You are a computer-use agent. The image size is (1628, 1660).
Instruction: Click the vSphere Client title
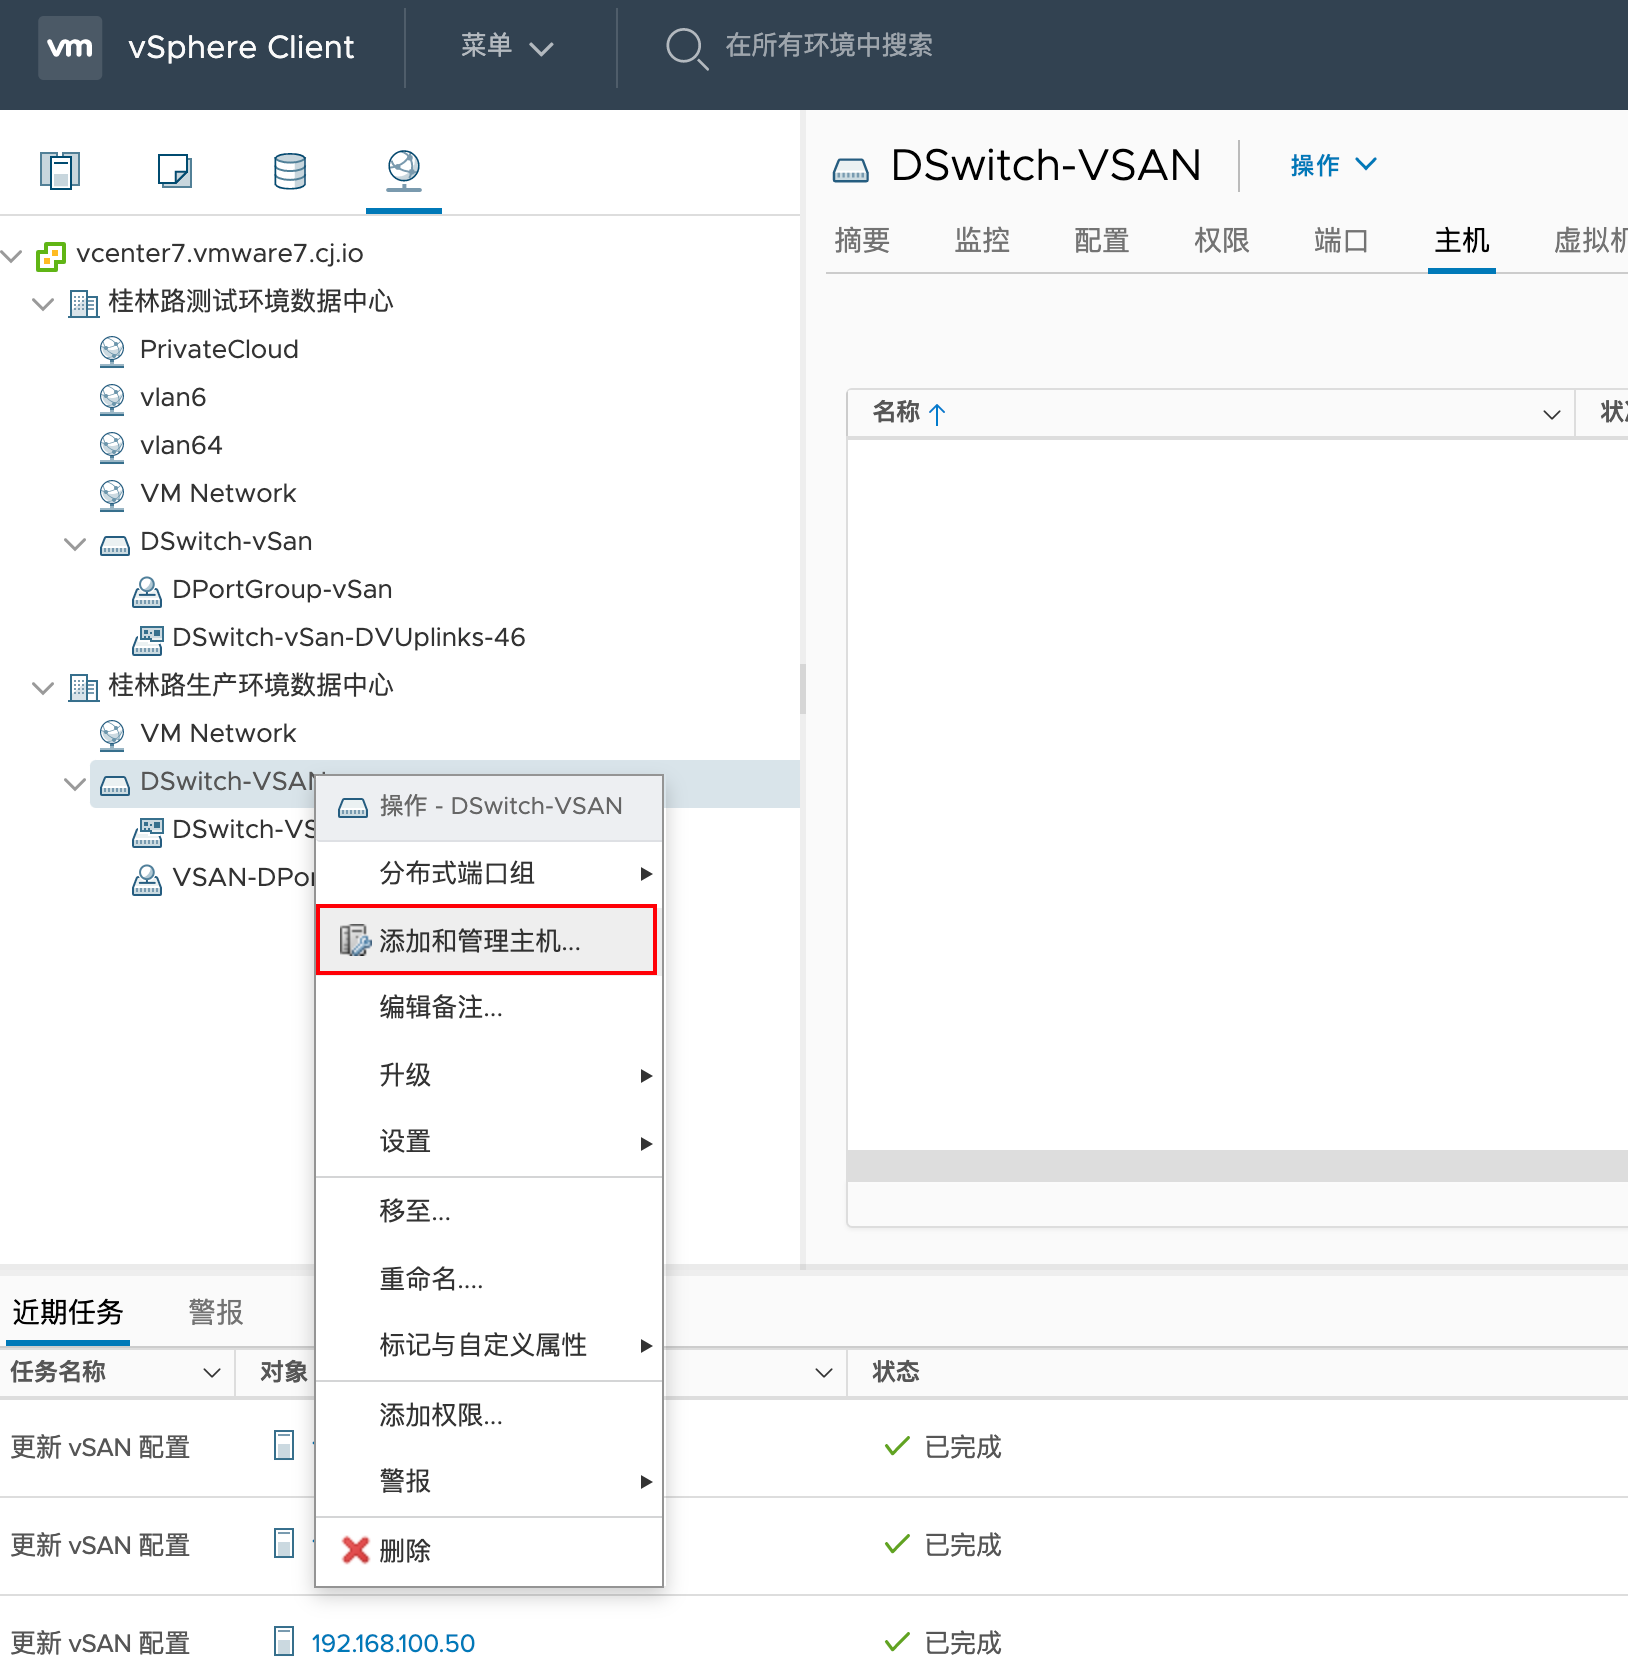241,47
